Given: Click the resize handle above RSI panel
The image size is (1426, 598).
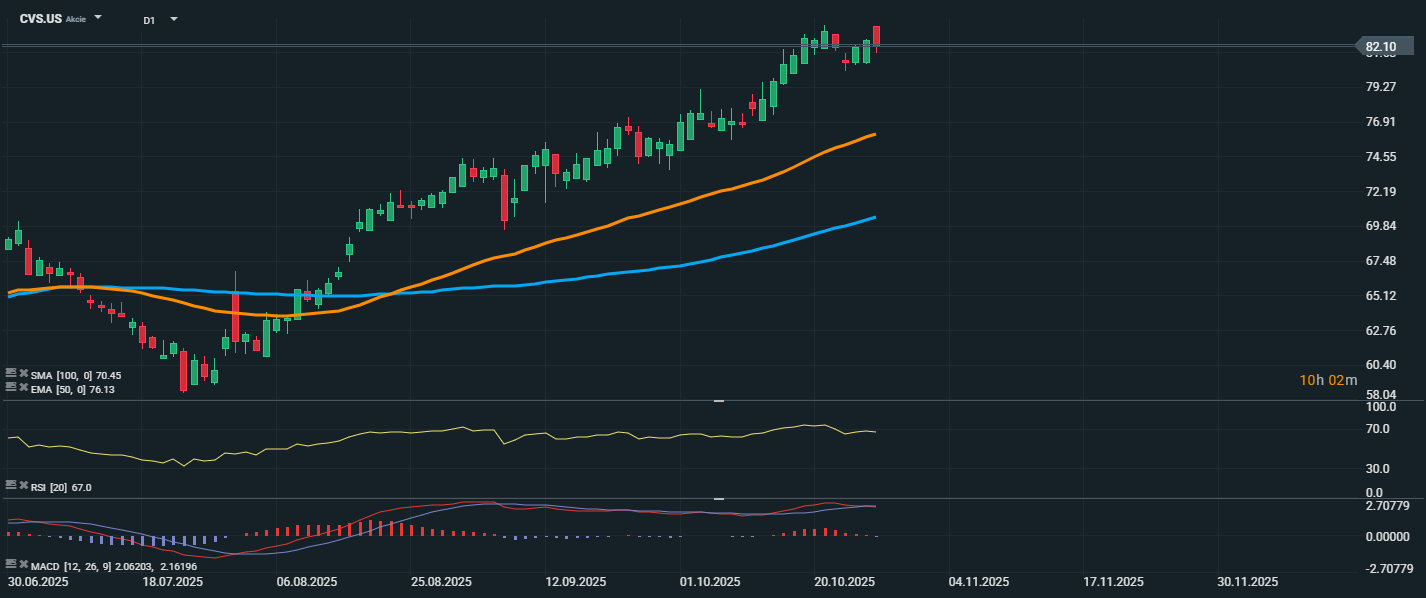Looking at the screenshot, I should point(718,401).
